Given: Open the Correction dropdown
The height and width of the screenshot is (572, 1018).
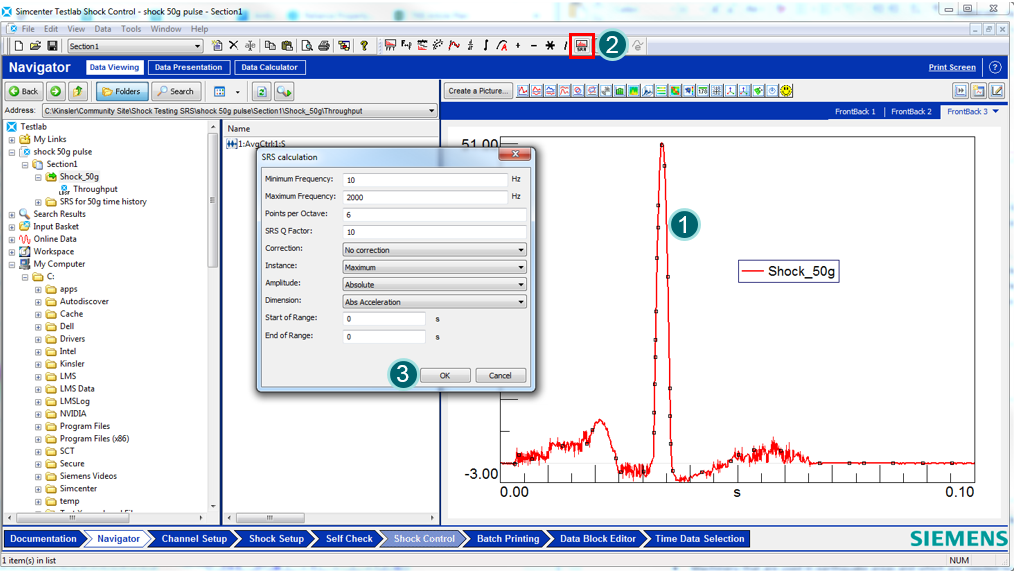Looking at the screenshot, I should pyautogui.click(x=434, y=250).
